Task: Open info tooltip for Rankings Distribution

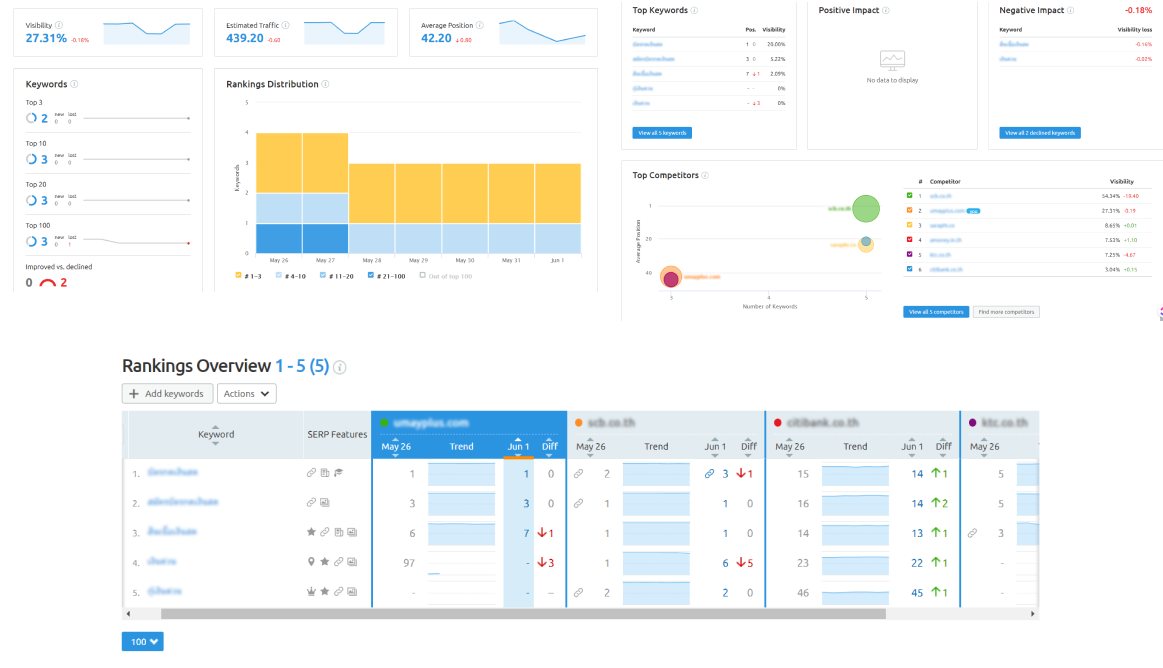Action: point(326,85)
